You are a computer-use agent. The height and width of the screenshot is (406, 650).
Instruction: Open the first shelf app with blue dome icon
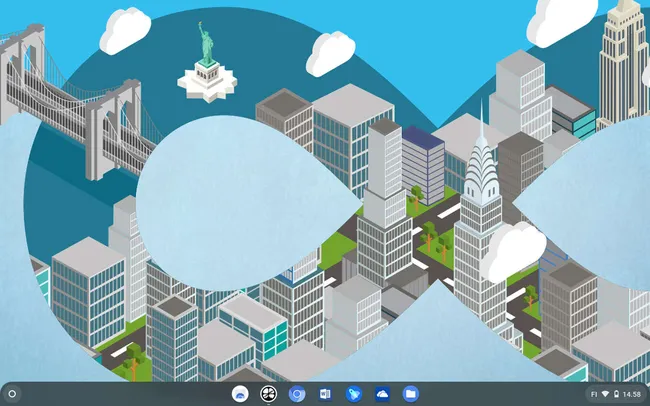tap(240, 394)
